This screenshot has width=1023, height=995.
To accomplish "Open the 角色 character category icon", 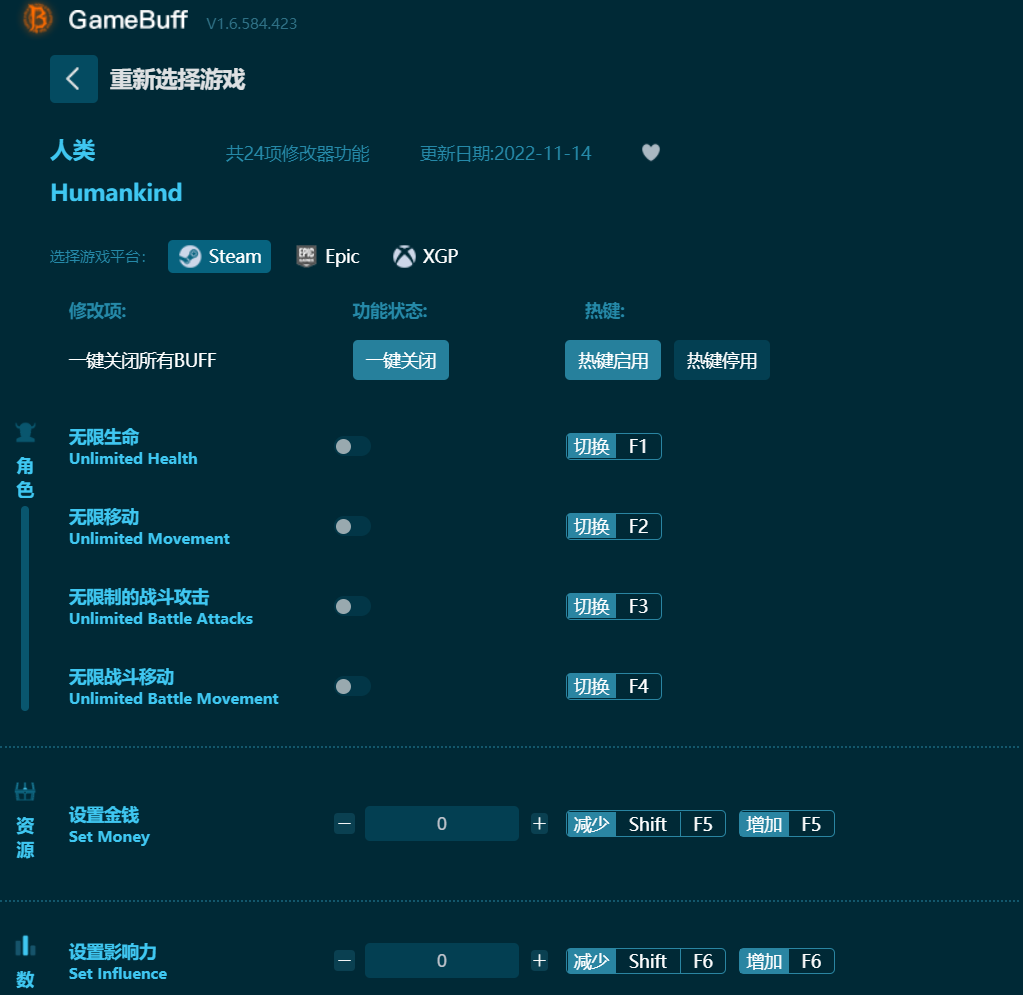I will 25,433.
